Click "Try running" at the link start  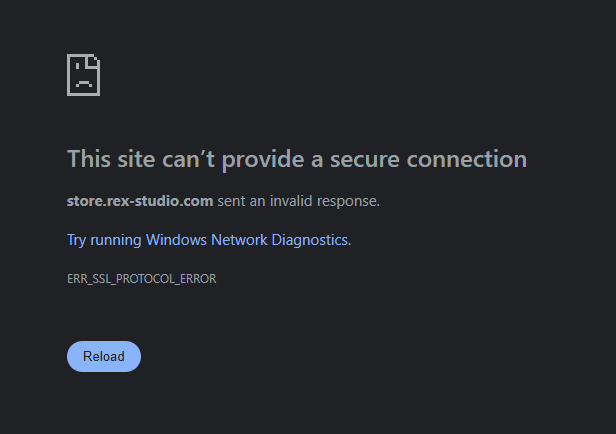pyautogui.click(x=104, y=240)
